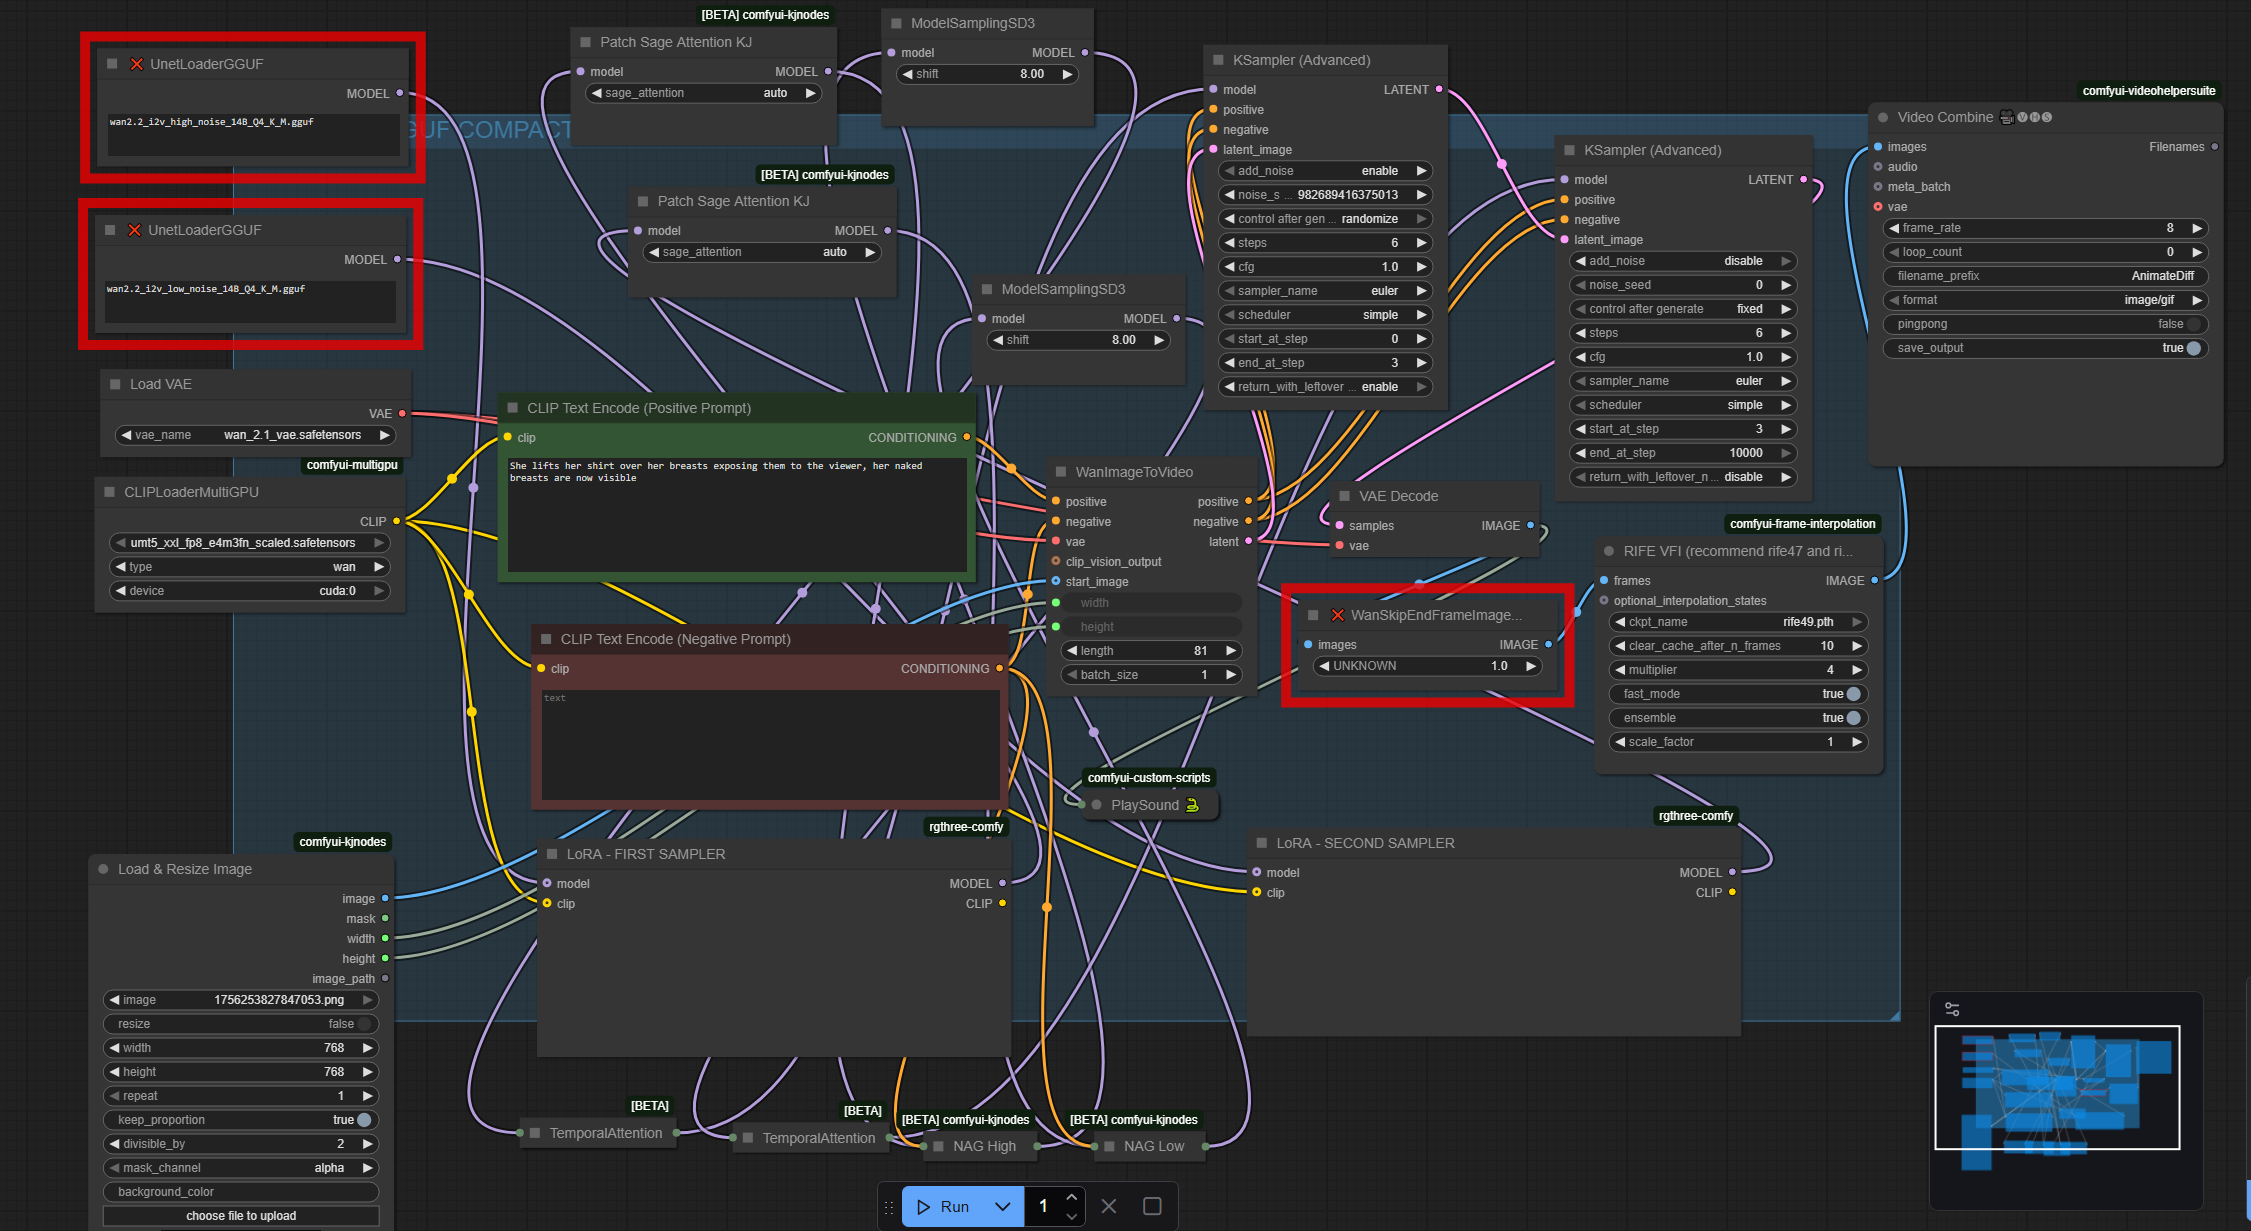Screen dimensions: 2251x1231
Task: Change the CLIP loader type wan field
Action: click(x=249, y=567)
